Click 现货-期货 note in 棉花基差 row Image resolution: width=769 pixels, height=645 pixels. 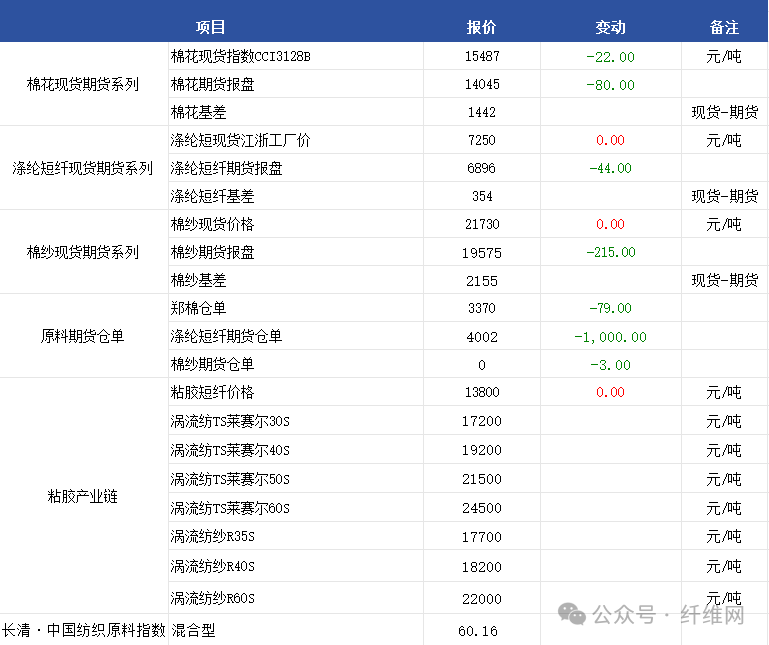(x=725, y=112)
